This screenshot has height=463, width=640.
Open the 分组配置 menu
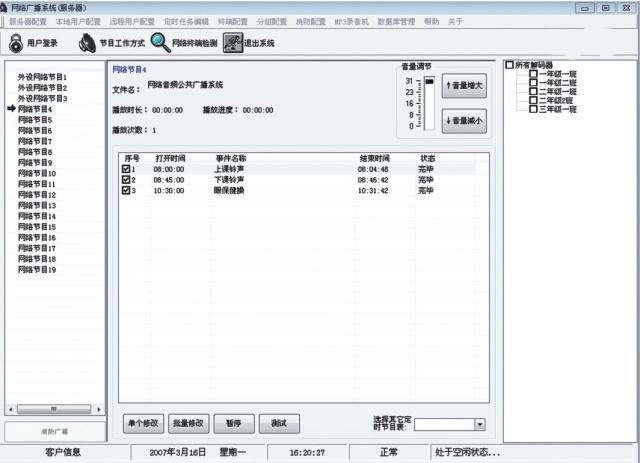272,22
